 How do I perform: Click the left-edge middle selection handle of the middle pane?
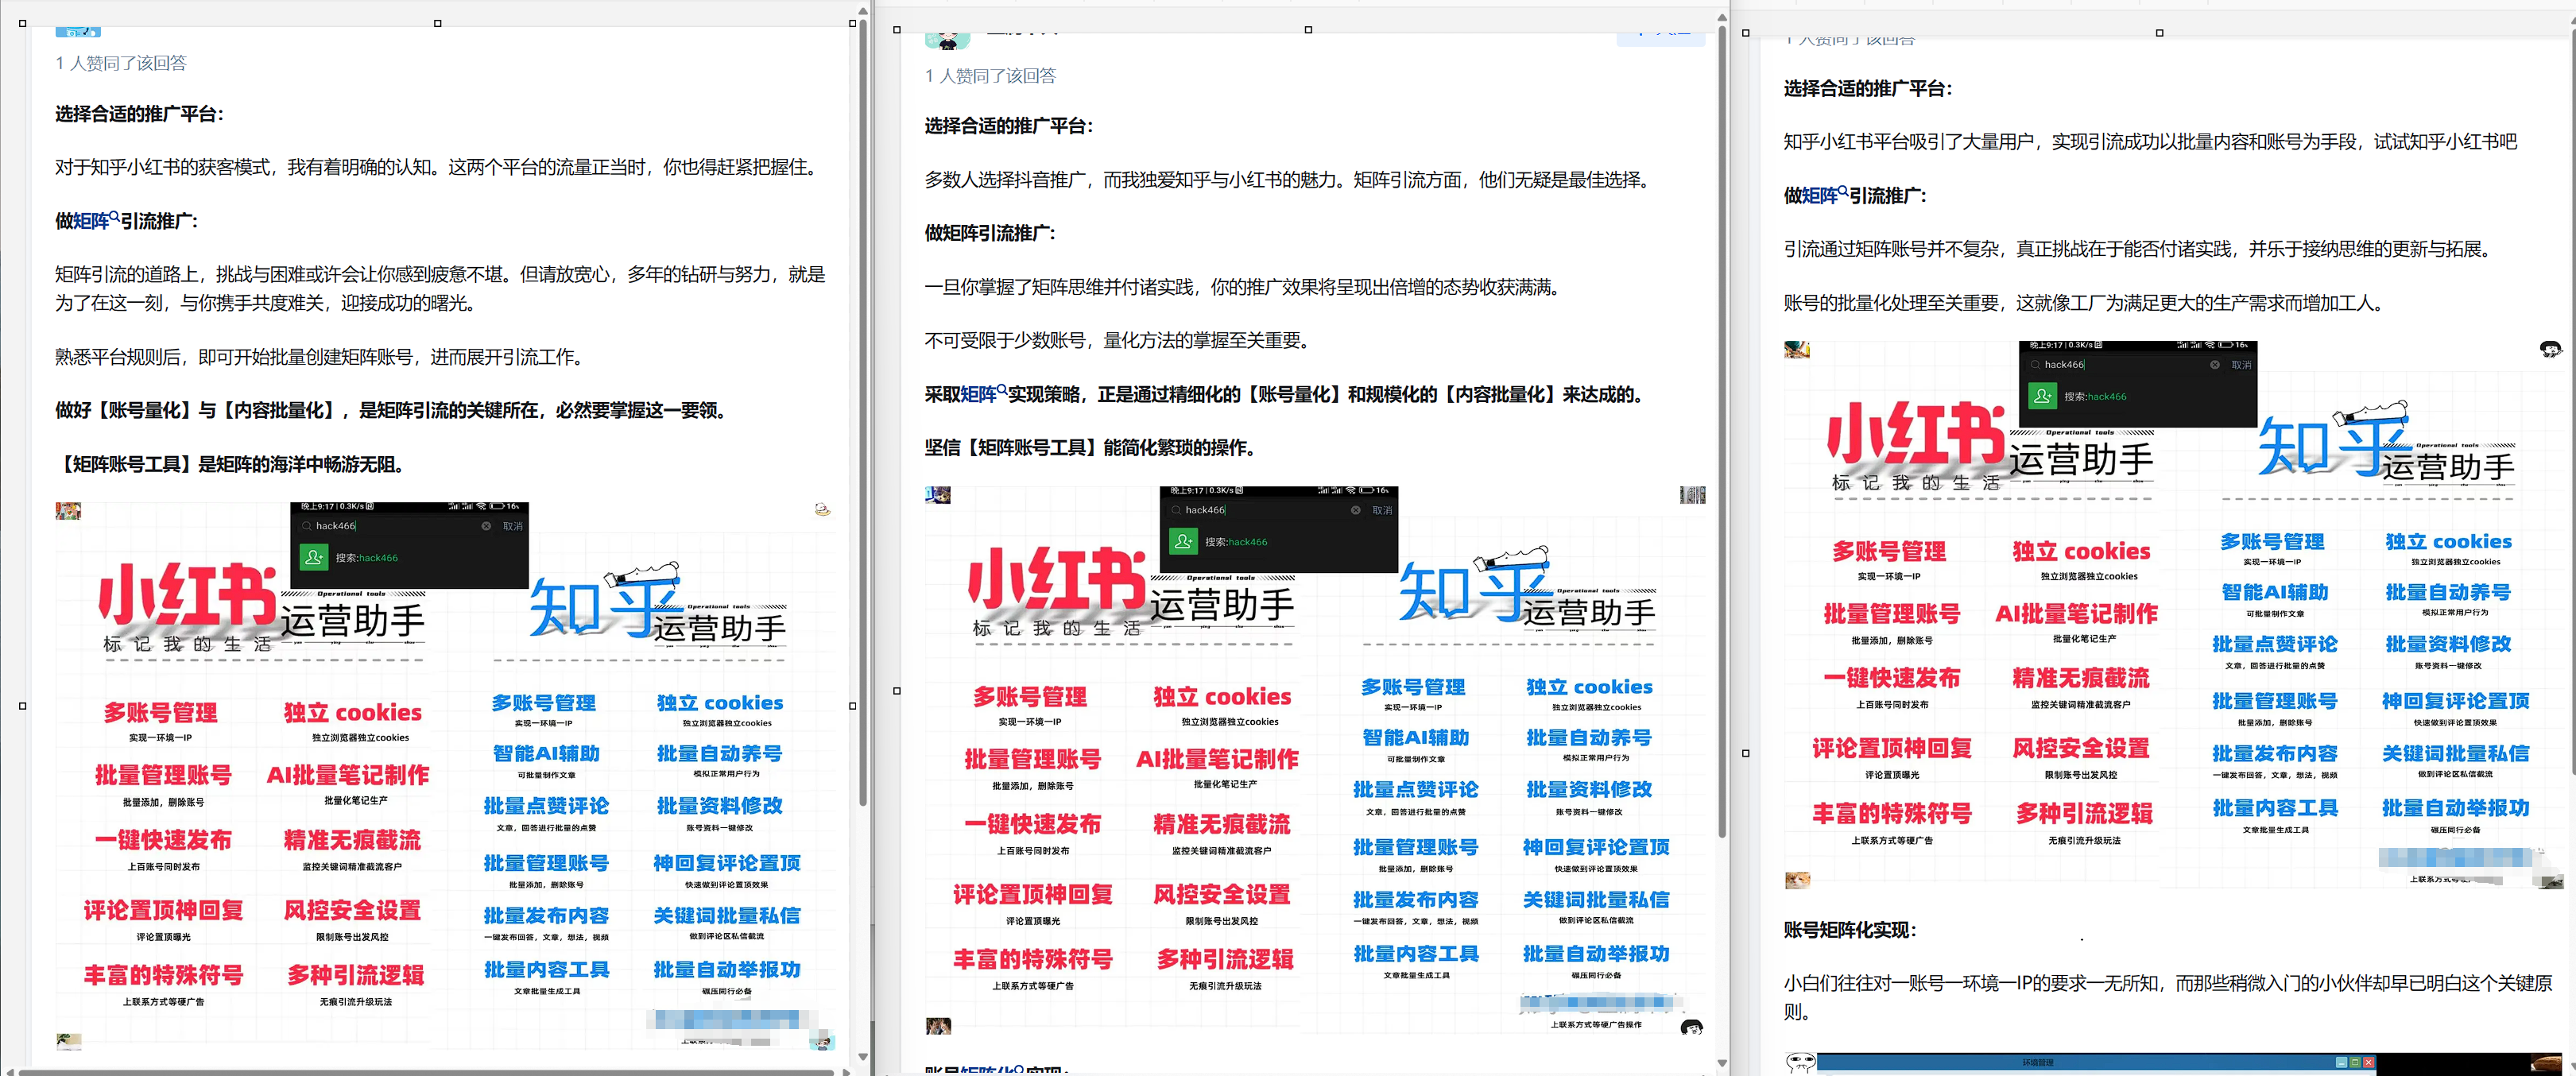pyautogui.click(x=897, y=691)
